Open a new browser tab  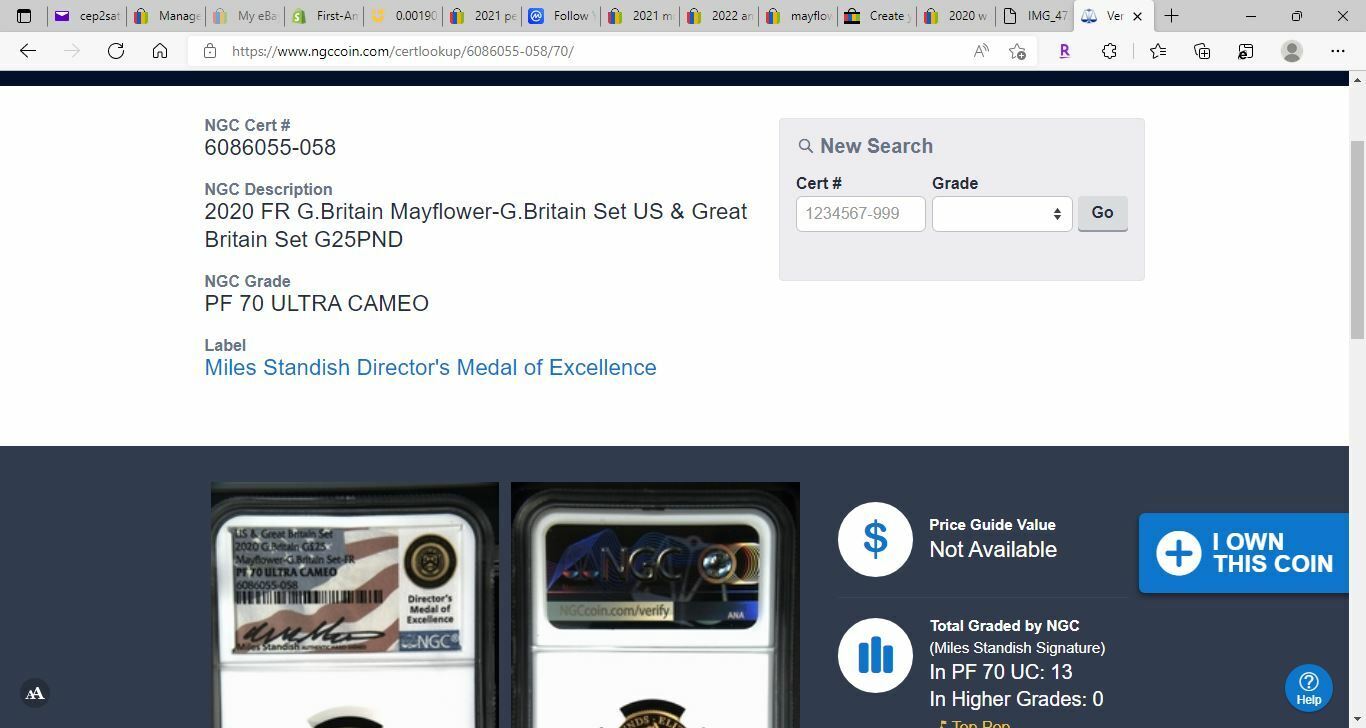(x=1171, y=16)
